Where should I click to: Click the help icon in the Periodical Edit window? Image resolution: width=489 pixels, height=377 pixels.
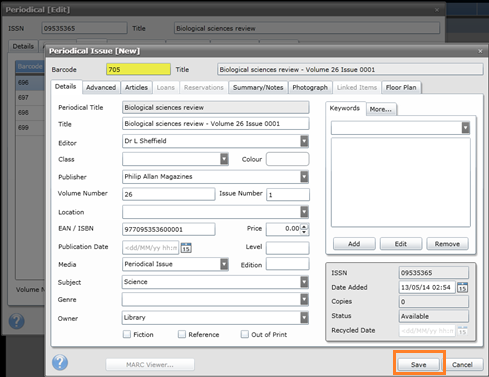(x=16, y=321)
